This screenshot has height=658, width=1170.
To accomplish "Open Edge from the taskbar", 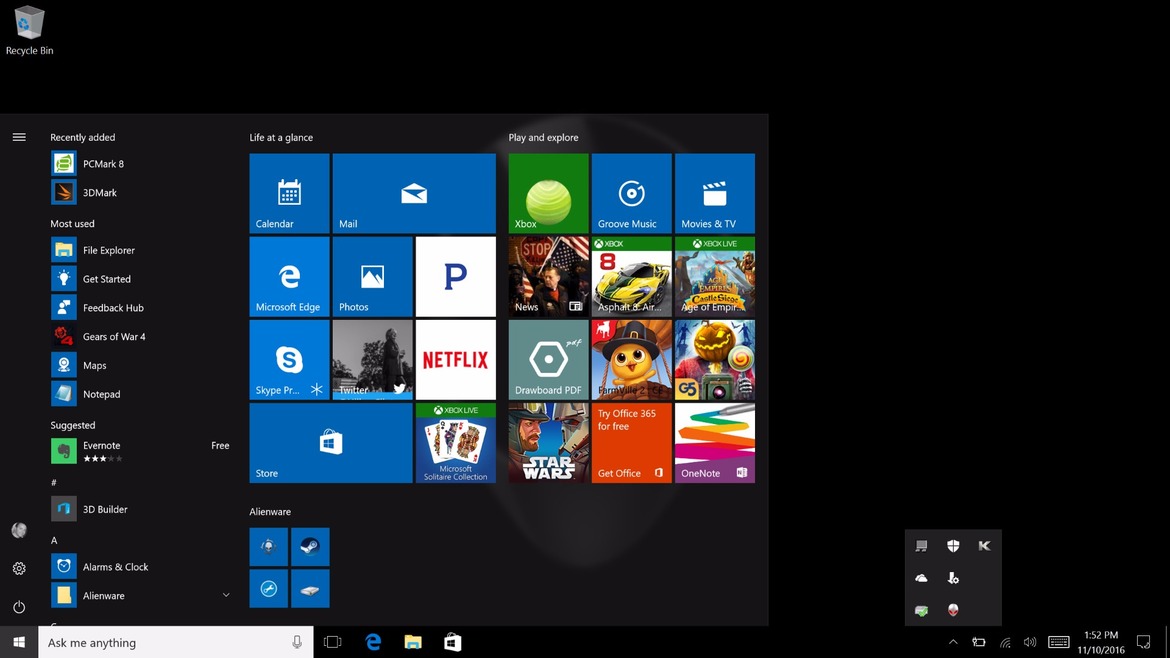I will pos(373,642).
